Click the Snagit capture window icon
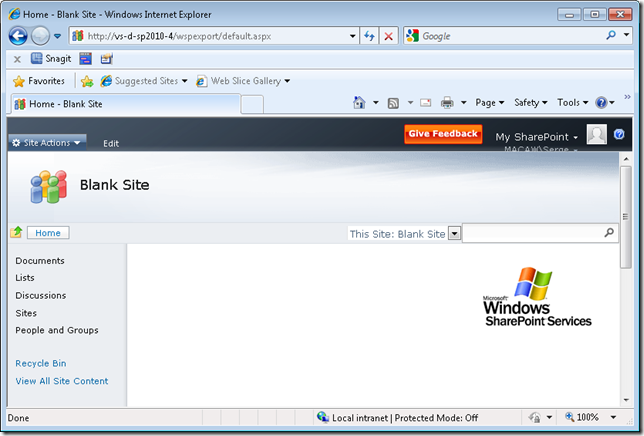Viewport: 644px width, 436px height. pos(85,59)
